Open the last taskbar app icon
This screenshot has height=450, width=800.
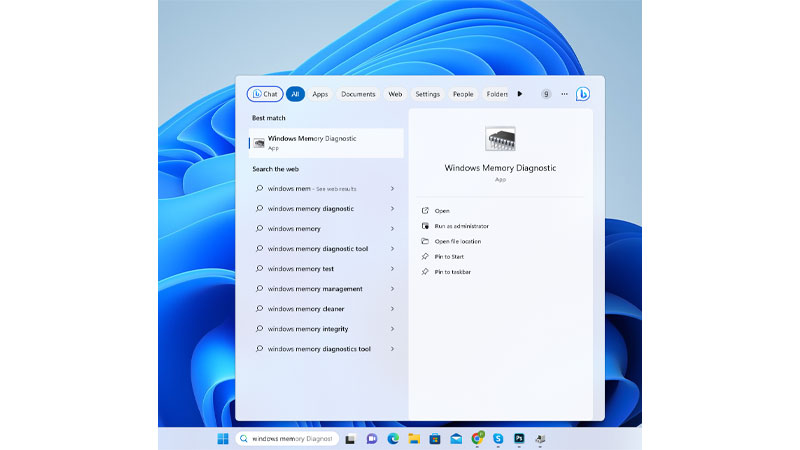coord(540,439)
